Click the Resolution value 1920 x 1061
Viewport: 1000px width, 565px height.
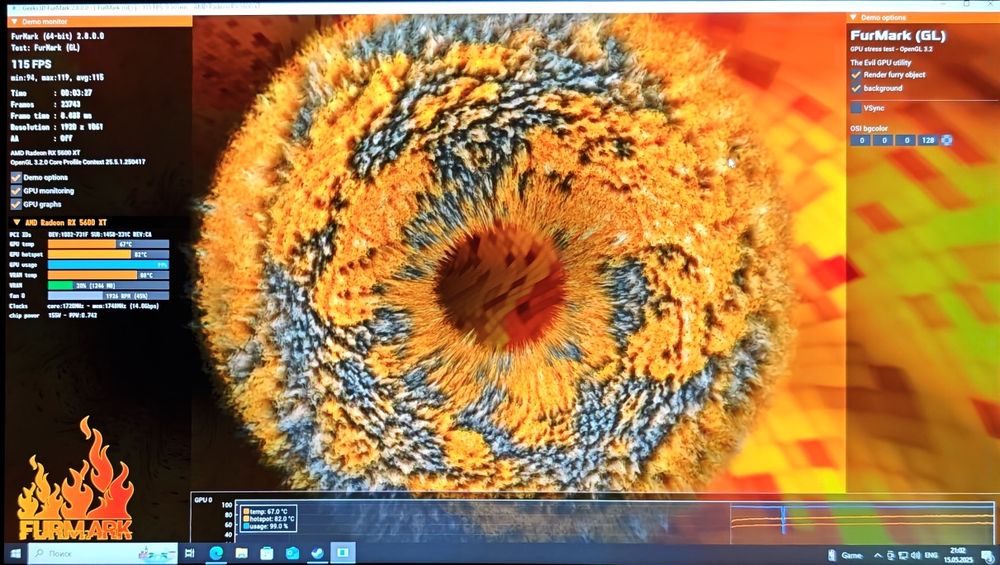click(x=81, y=127)
